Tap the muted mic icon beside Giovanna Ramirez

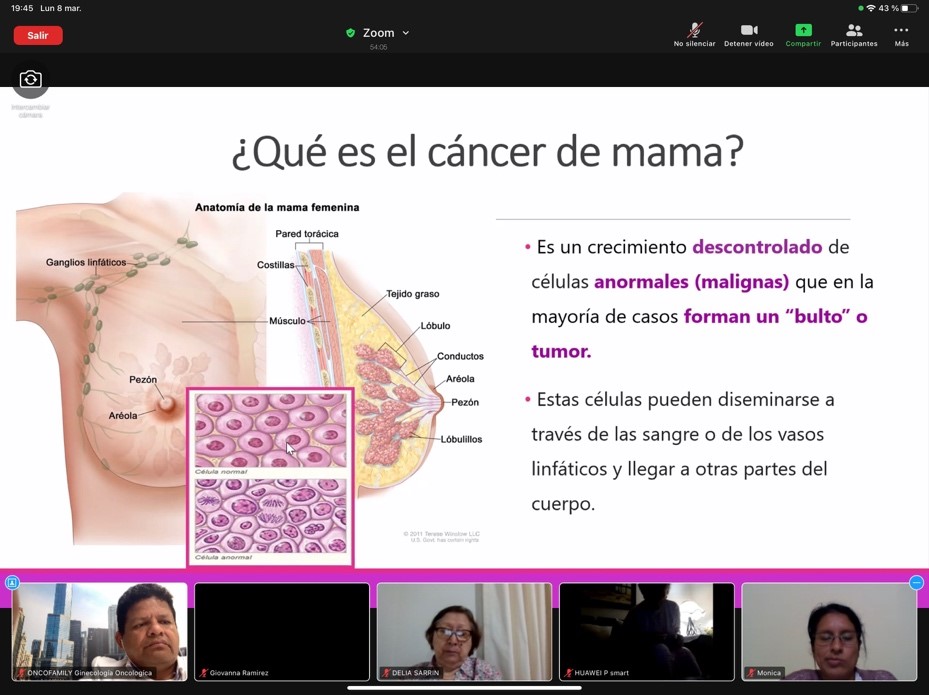point(203,673)
